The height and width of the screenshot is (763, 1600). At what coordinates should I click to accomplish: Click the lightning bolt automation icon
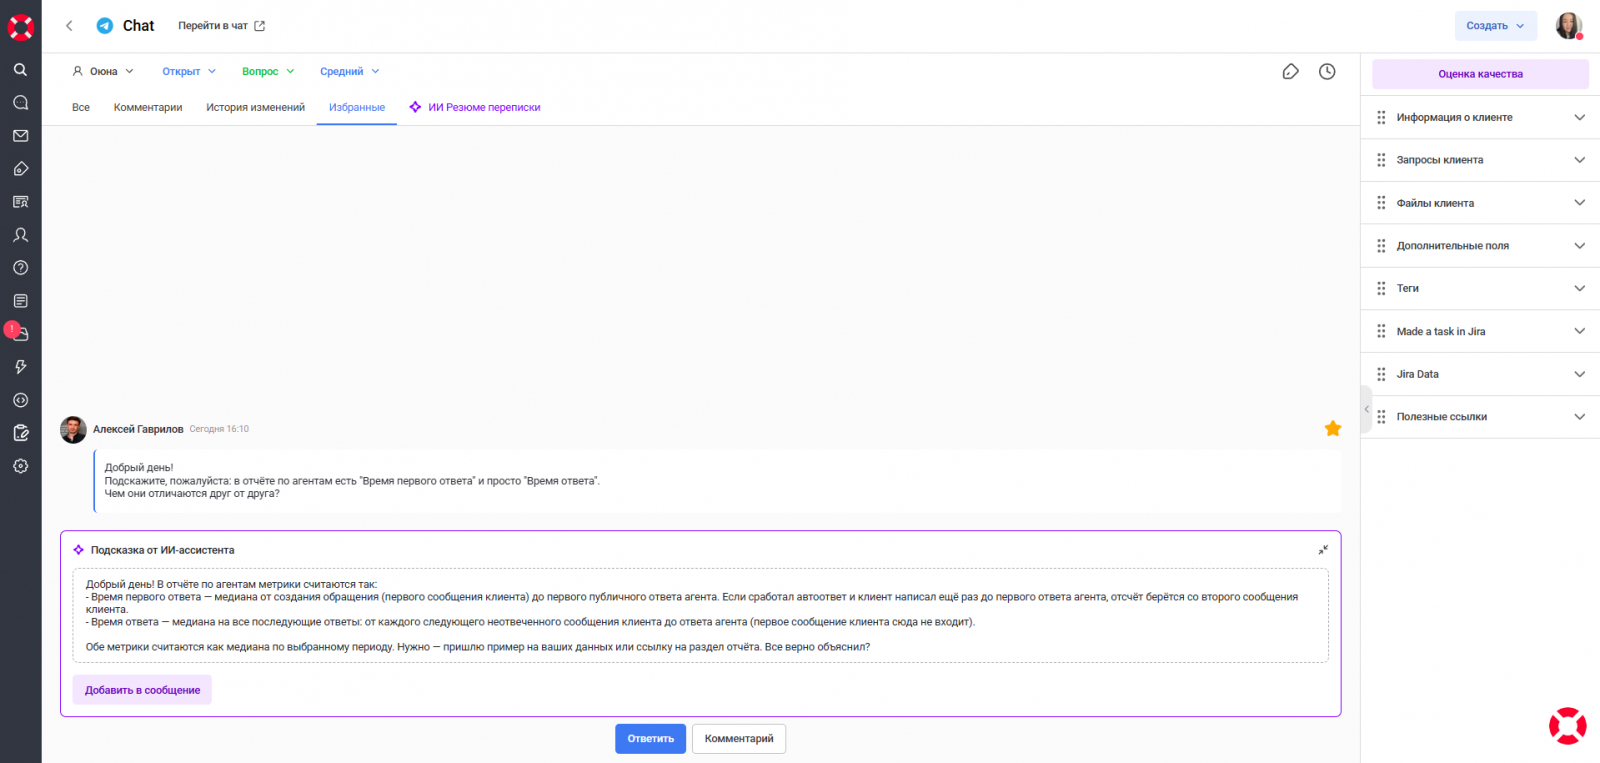pyautogui.click(x=20, y=367)
